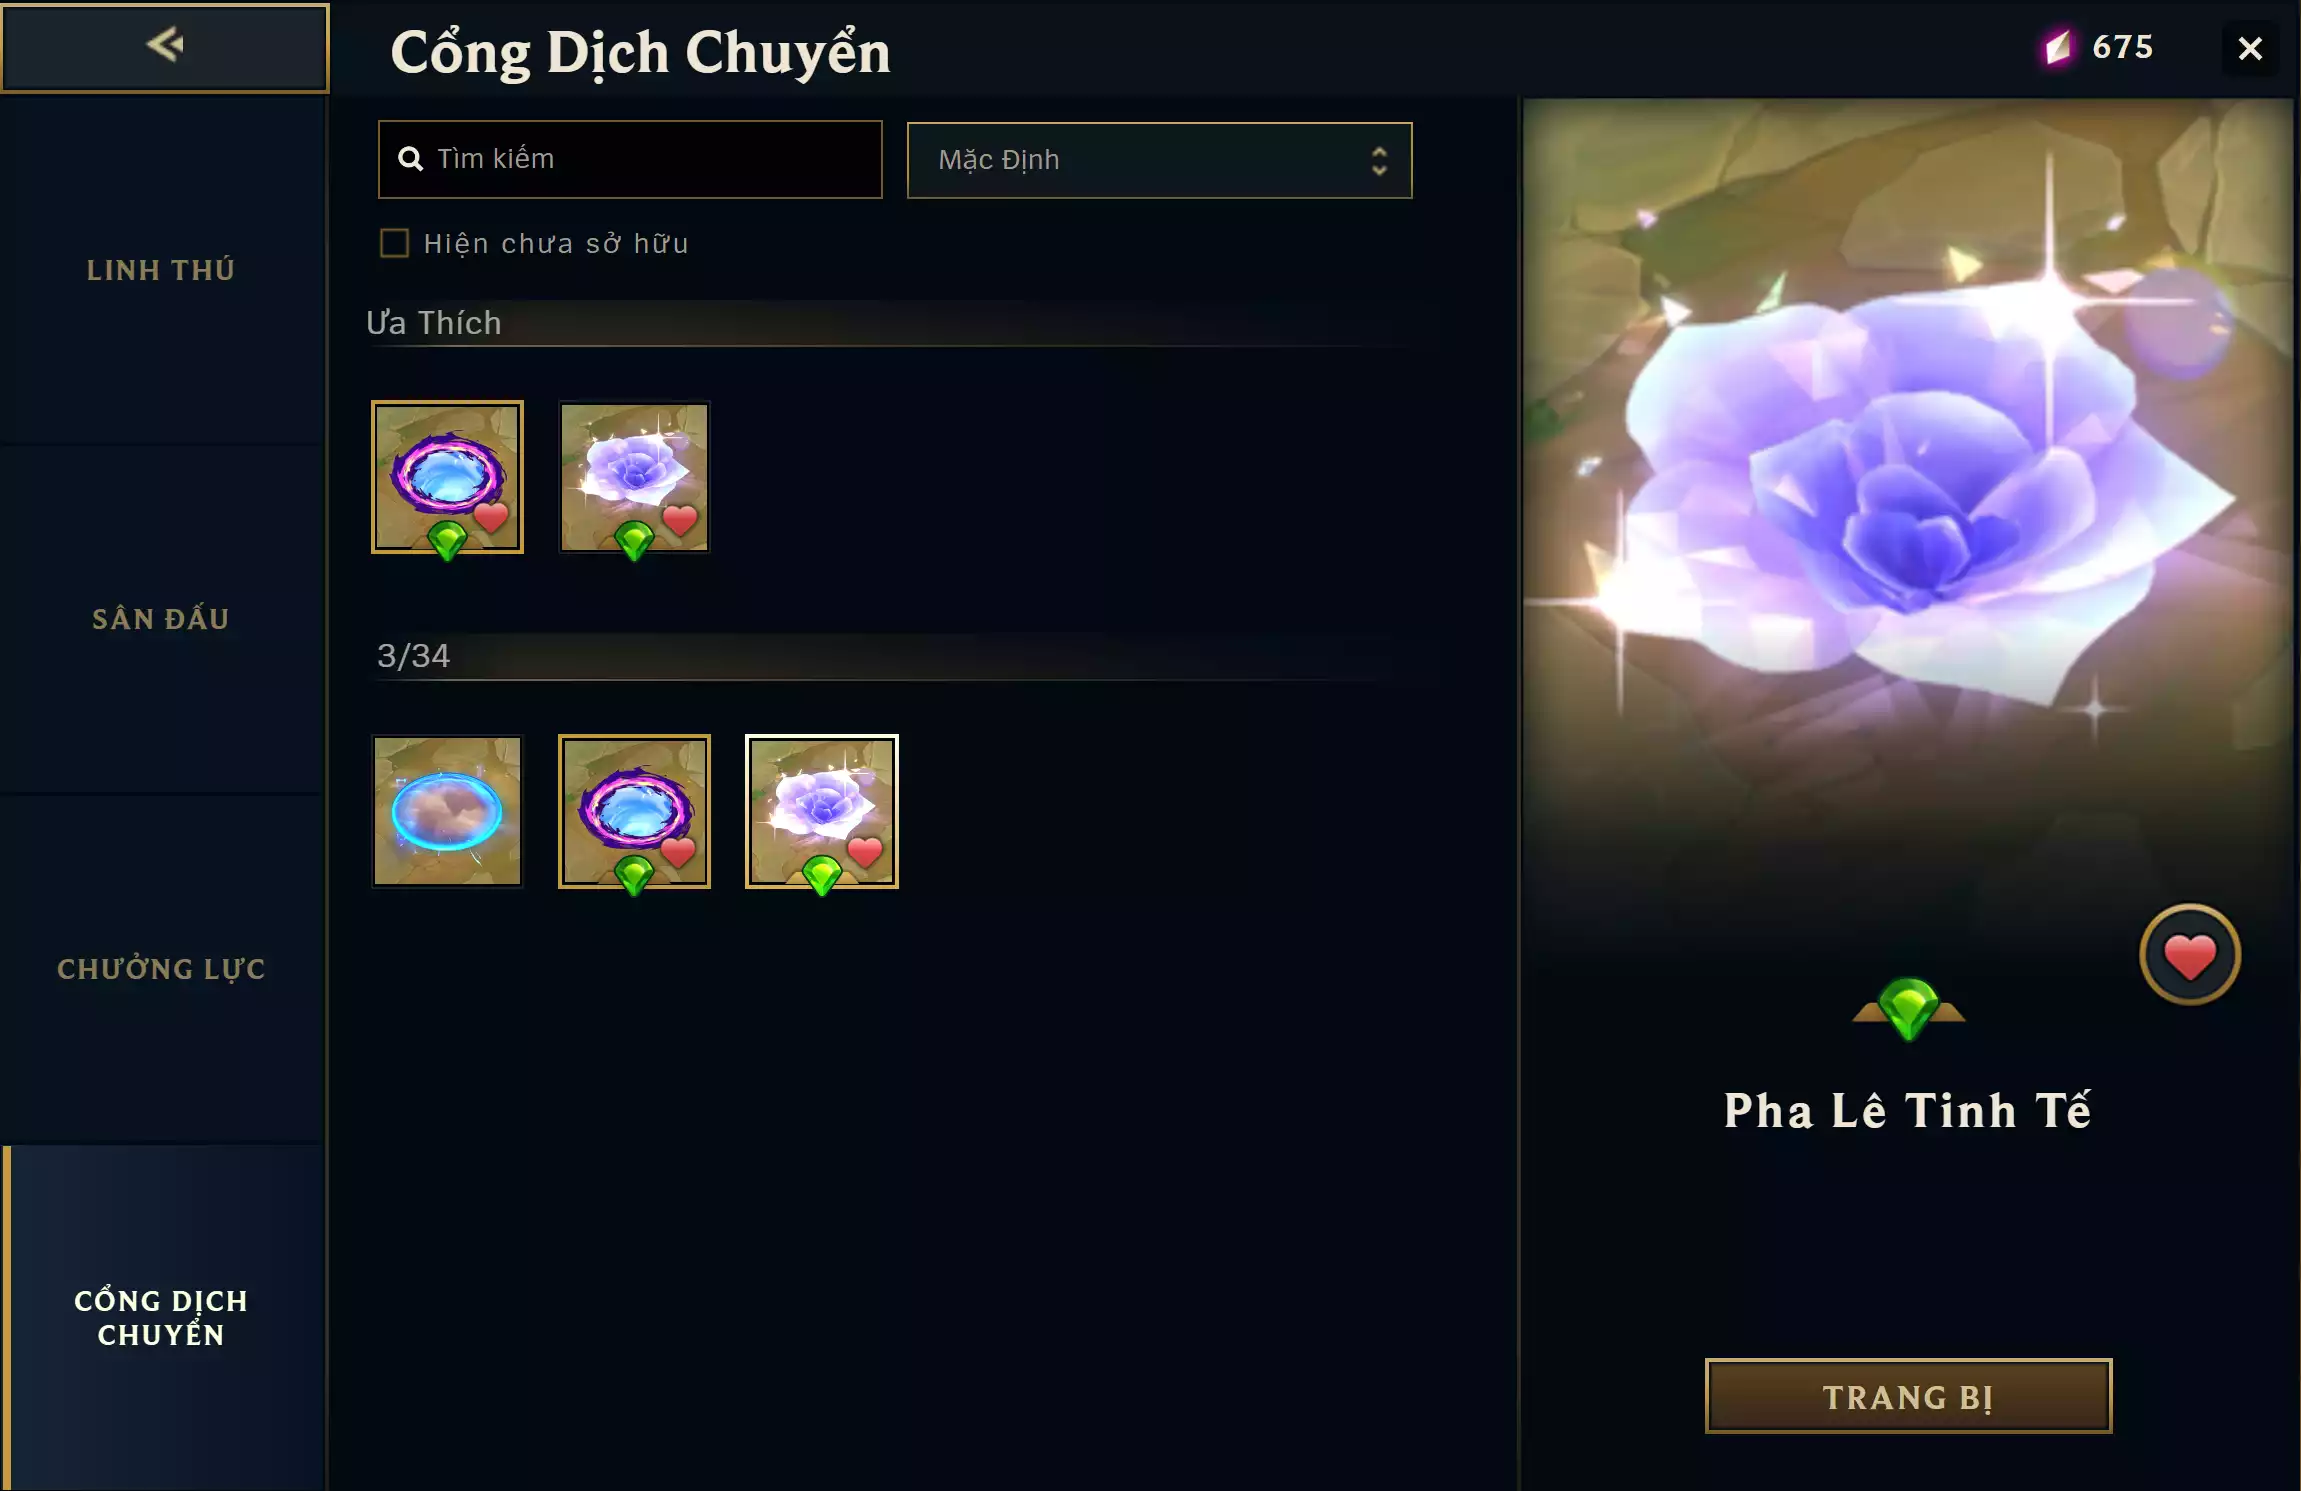Switch to the Sân Đấu tab
The width and height of the screenshot is (2301, 1491).
pos(161,619)
